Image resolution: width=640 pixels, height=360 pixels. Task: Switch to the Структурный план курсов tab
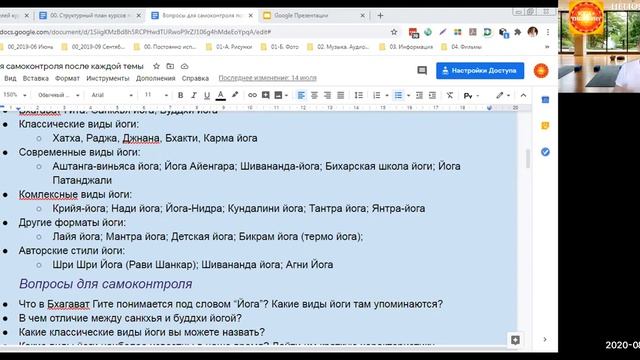click(90, 16)
